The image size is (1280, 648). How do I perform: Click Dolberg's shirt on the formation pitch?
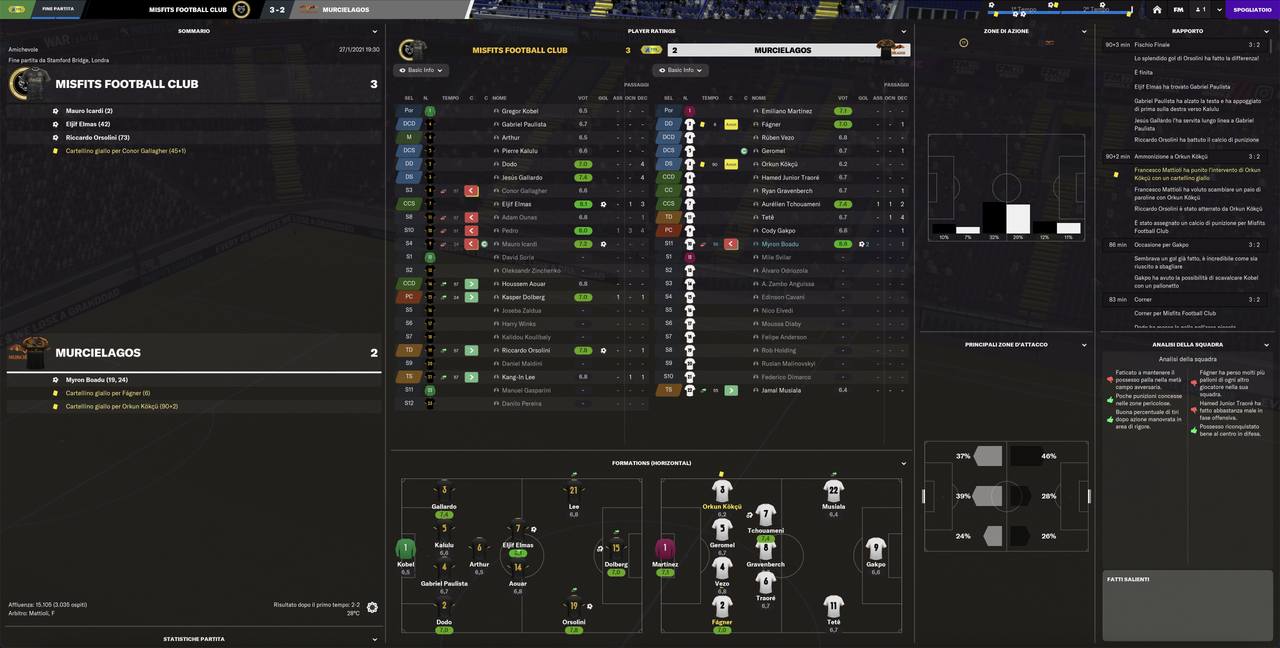click(x=616, y=548)
